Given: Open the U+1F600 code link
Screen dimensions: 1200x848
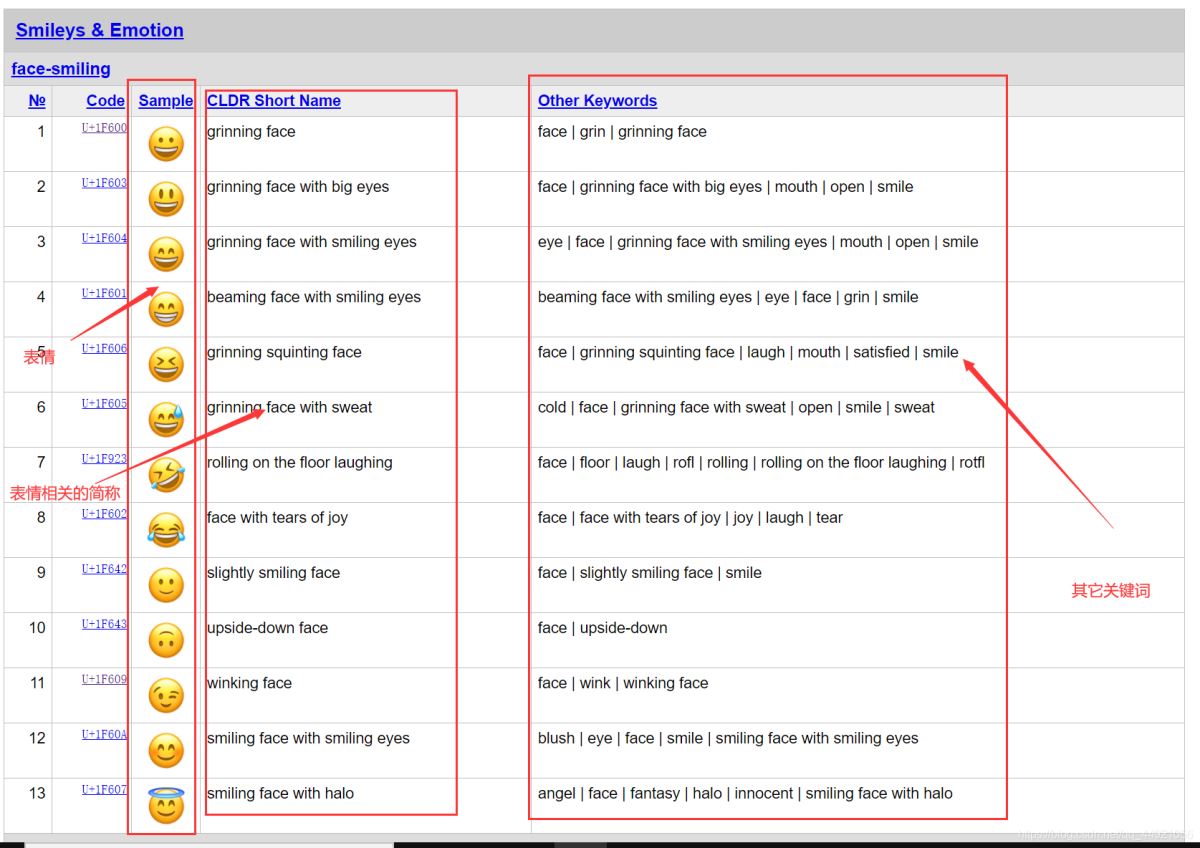Looking at the screenshot, I should pos(104,128).
